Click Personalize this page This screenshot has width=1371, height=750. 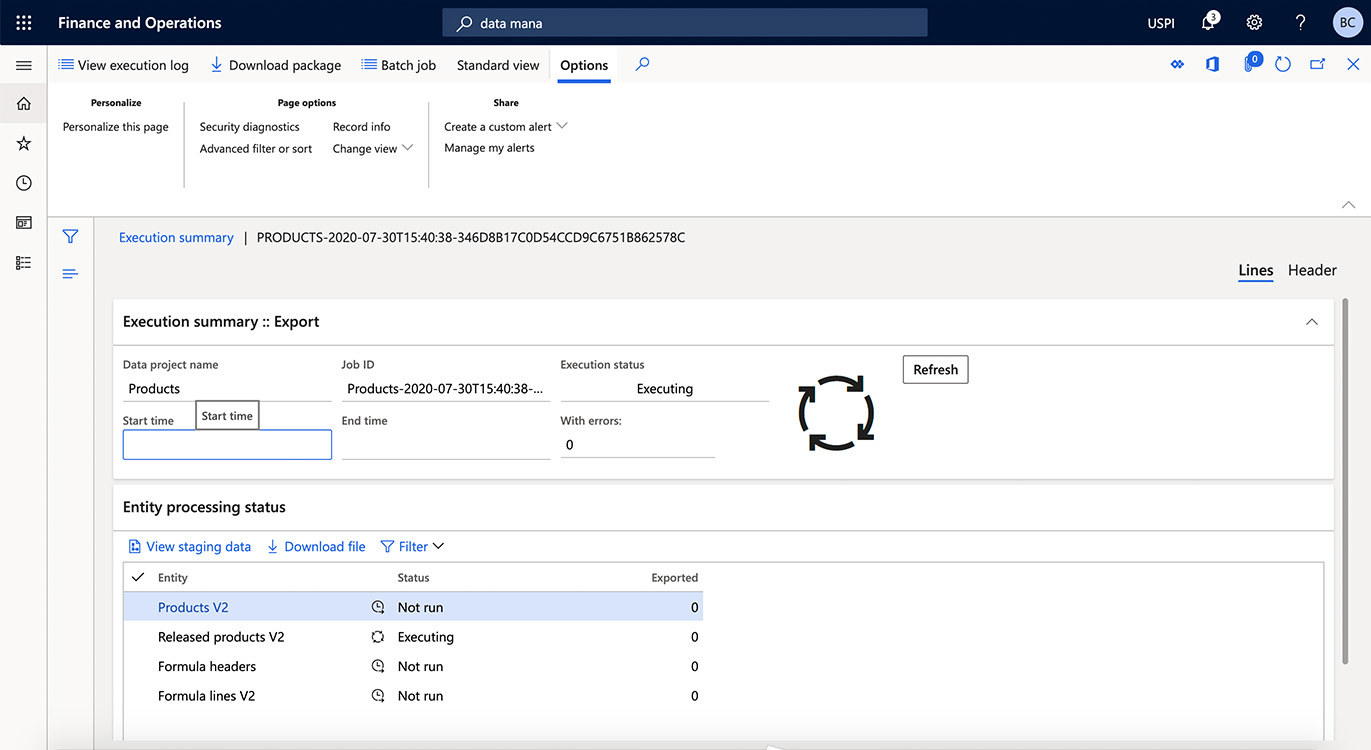(x=116, y=127)
